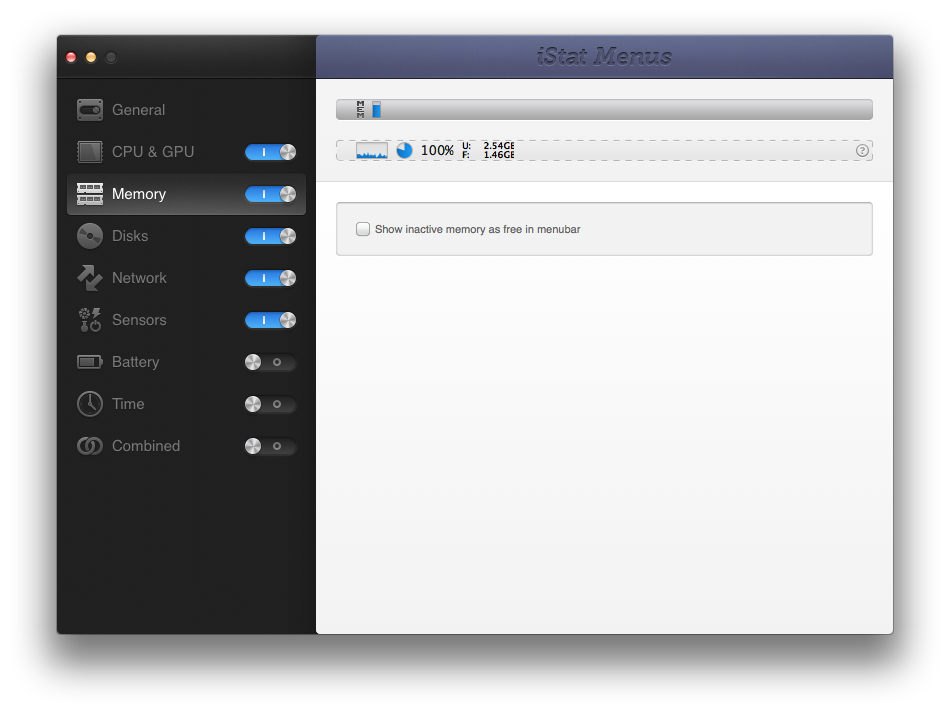Screen dimensions: 950x713
Task: Click the Sensors fan icon
Action: 90,320
